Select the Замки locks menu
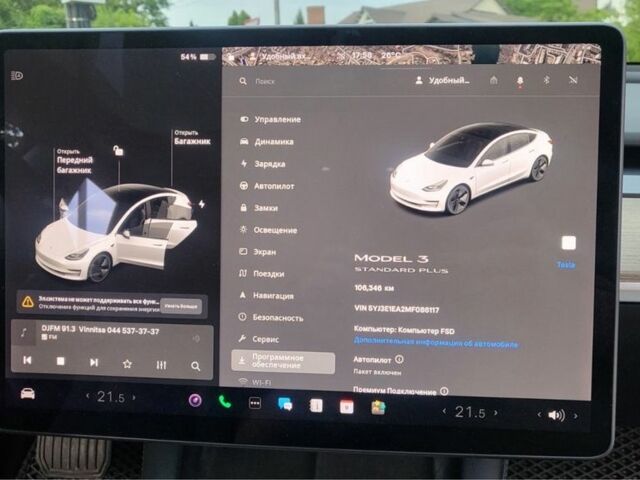Viewport: 640px width, 480px height. point(258,208)
